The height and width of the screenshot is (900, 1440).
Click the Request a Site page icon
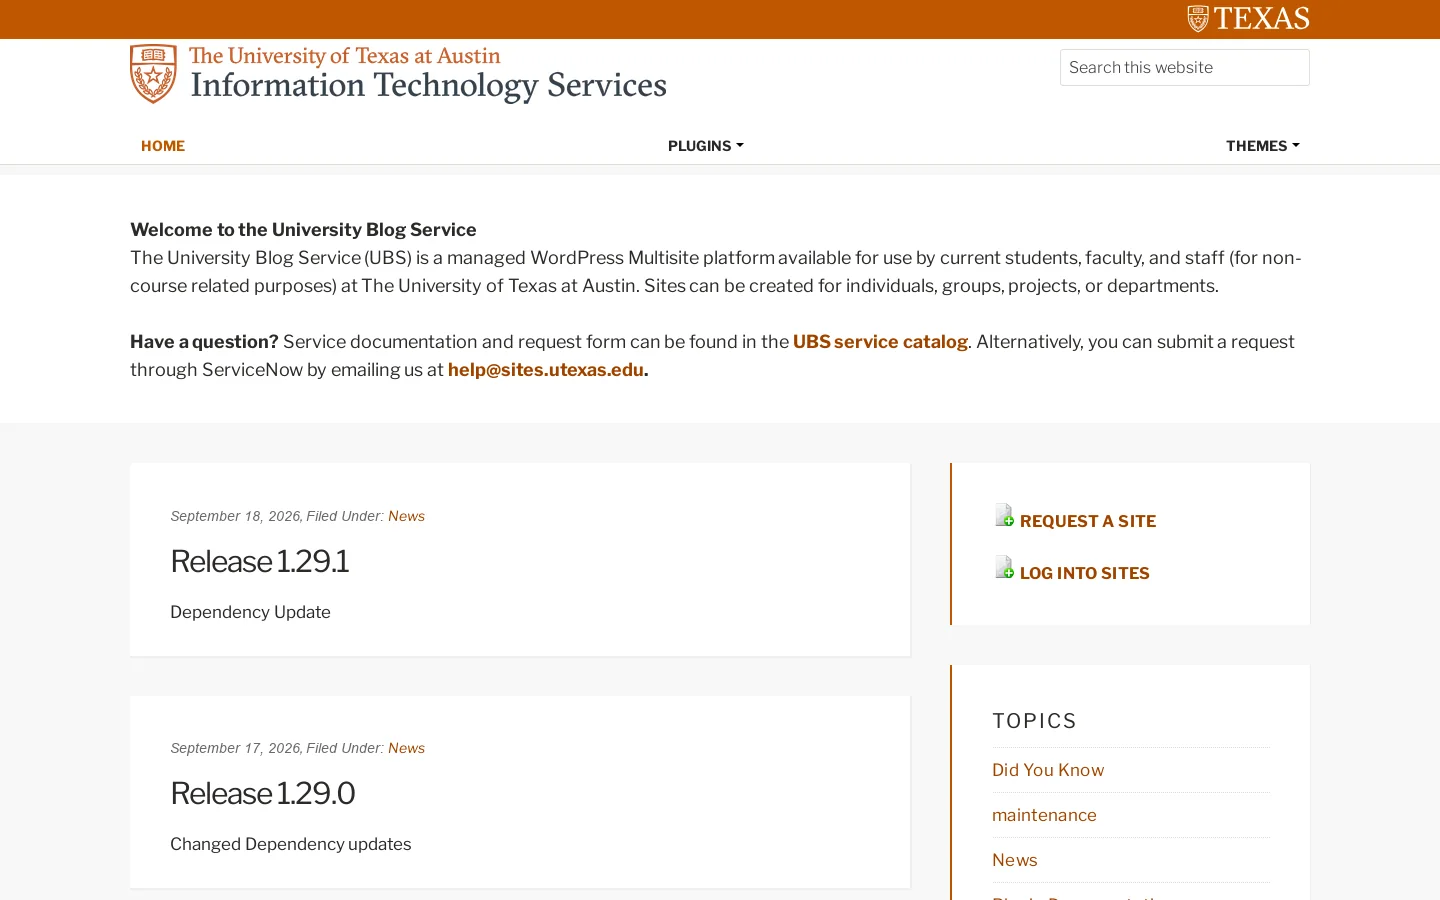click(1004, 515)
